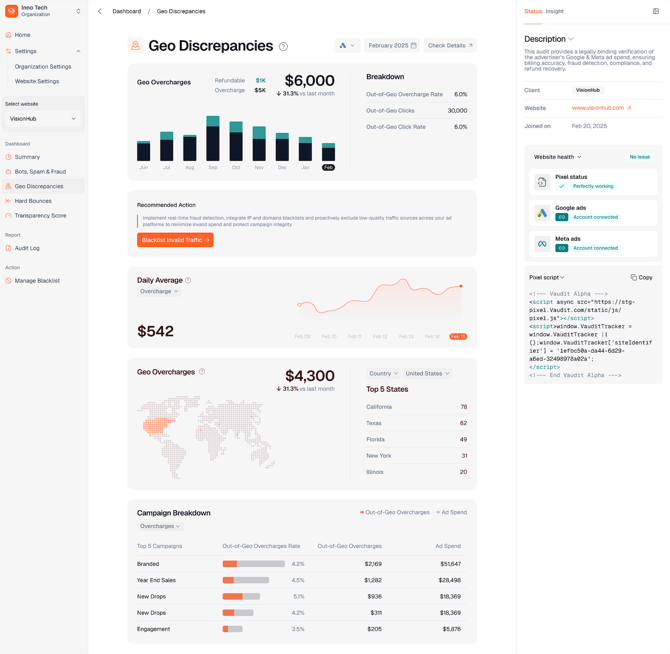Image resolution: width=670 pixels, height=654 pixels.
Task: Go back using the breadcrumb arrow
Action: tap(100, 12)
